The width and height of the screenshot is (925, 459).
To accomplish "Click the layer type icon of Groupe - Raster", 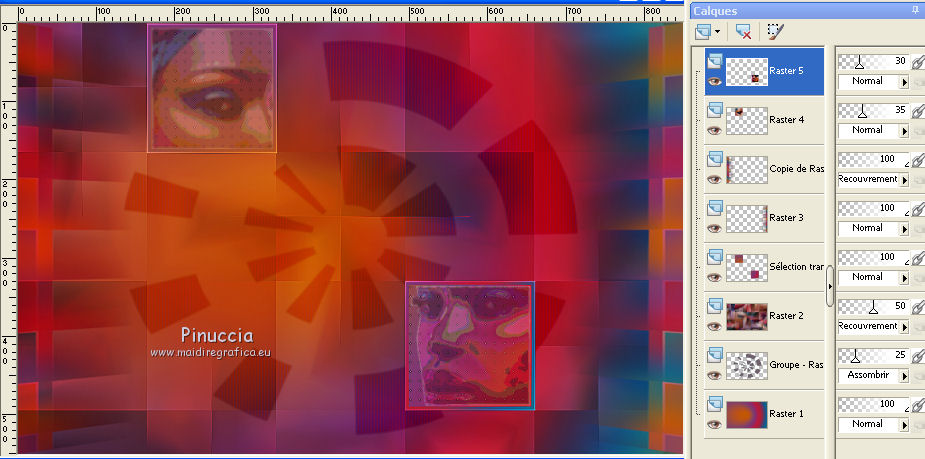I will [x=715, y=354].
